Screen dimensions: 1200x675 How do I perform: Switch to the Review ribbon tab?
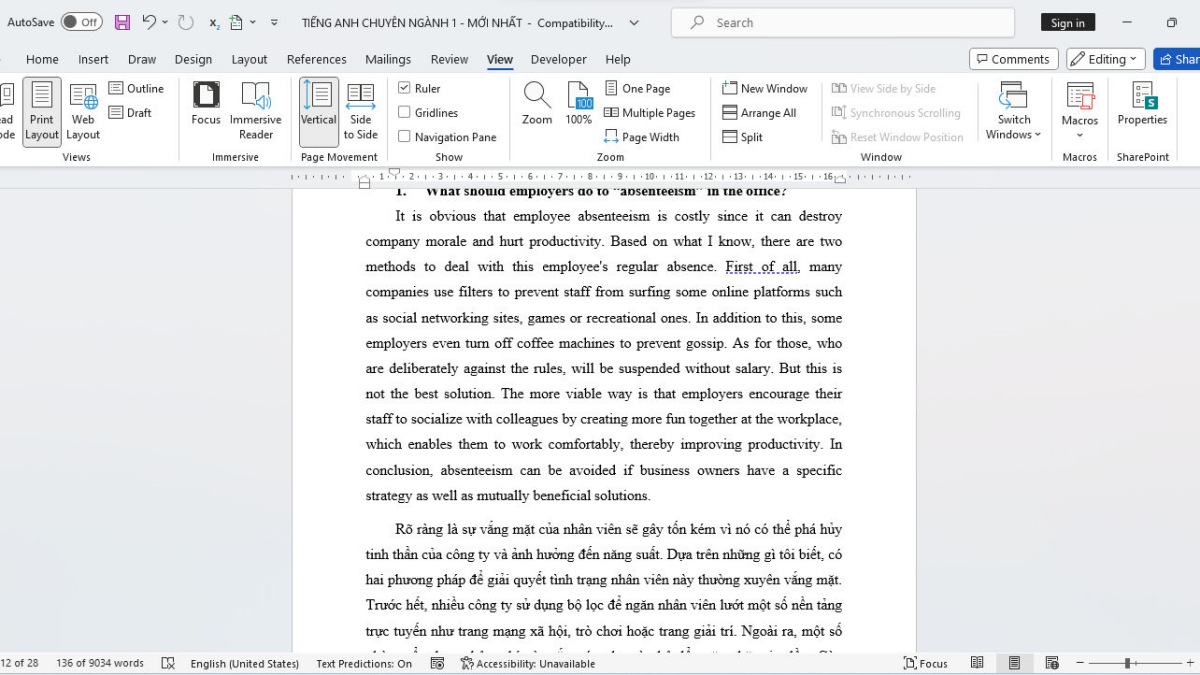(449, 59)
